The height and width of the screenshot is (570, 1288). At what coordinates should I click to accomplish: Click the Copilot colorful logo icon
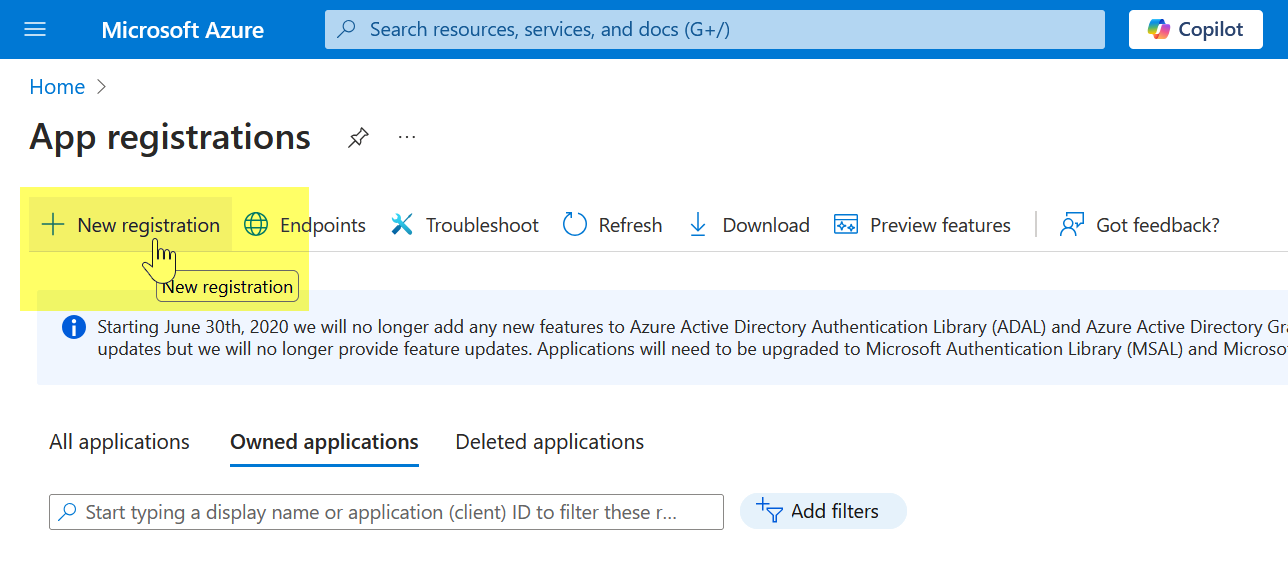tap(1159, 30)
